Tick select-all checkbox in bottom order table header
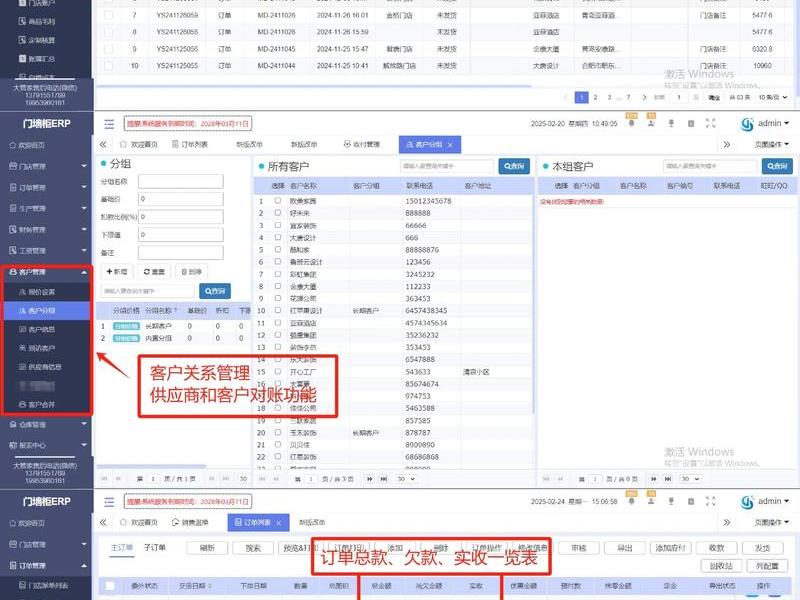 click(x=109, y=586)
